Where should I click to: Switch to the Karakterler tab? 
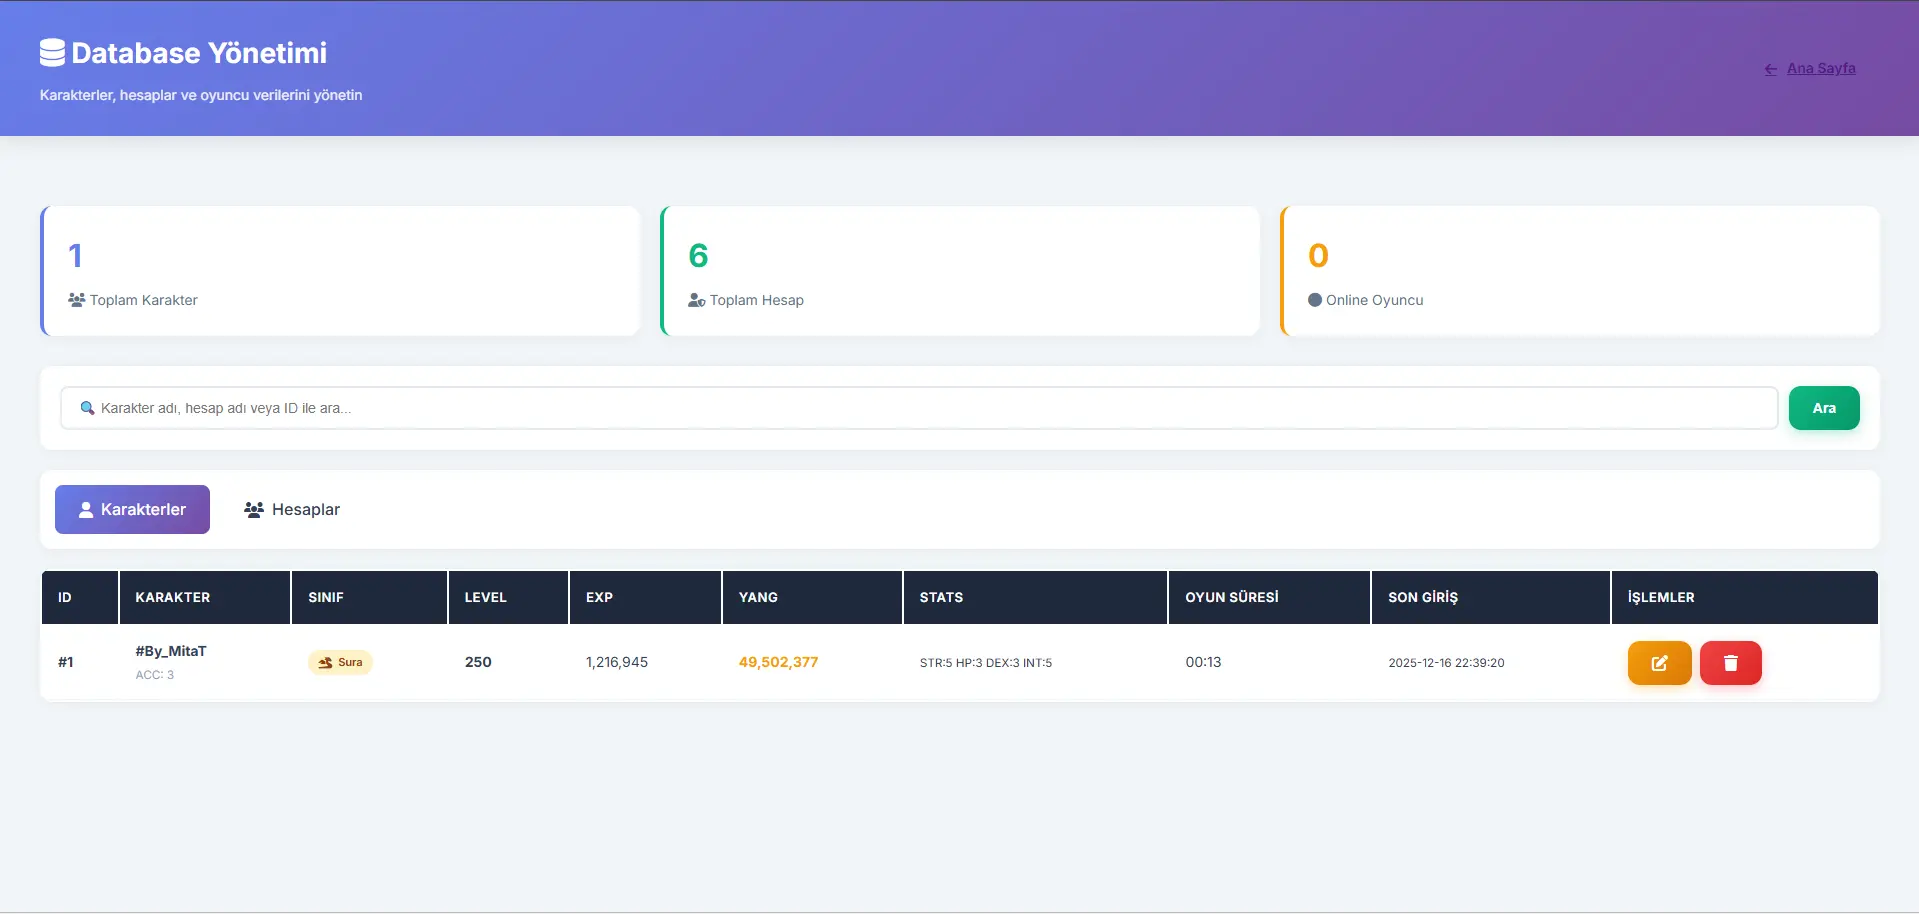click(132, 510)
